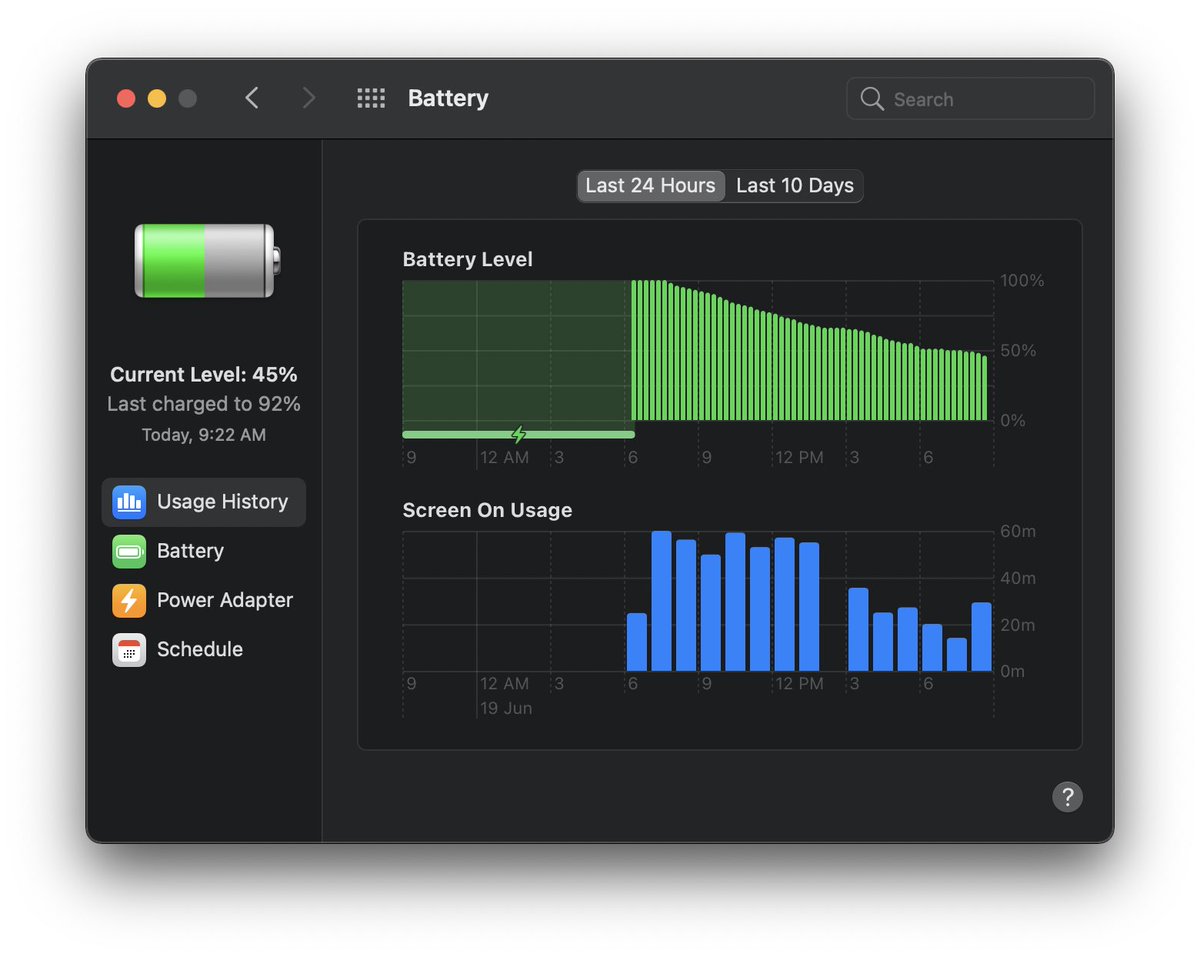Screen dimensions: 1200x957
Task: Switch to Last 10 Days tab
Action: coord(795,186)
